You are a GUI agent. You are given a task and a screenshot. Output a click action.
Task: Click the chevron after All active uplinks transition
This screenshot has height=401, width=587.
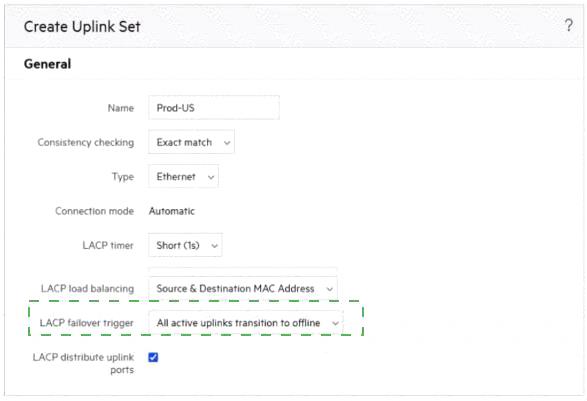click(x=335, y=323)
